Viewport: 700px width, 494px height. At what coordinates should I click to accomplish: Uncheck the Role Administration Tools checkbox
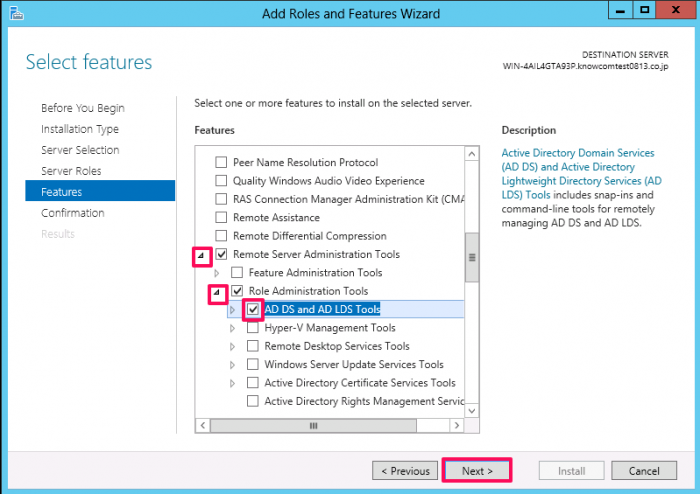(x=237, y=291)
